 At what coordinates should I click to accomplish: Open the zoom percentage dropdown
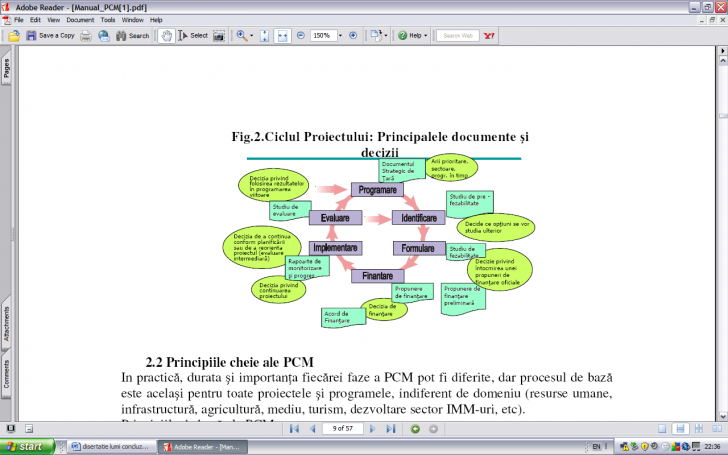pos(338,35)
